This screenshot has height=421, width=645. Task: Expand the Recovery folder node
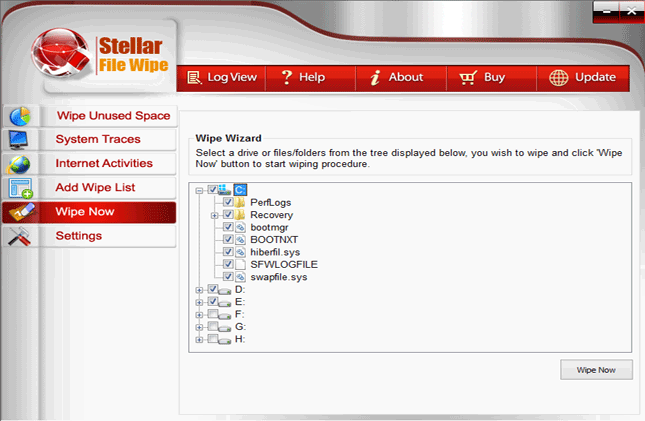214,216
